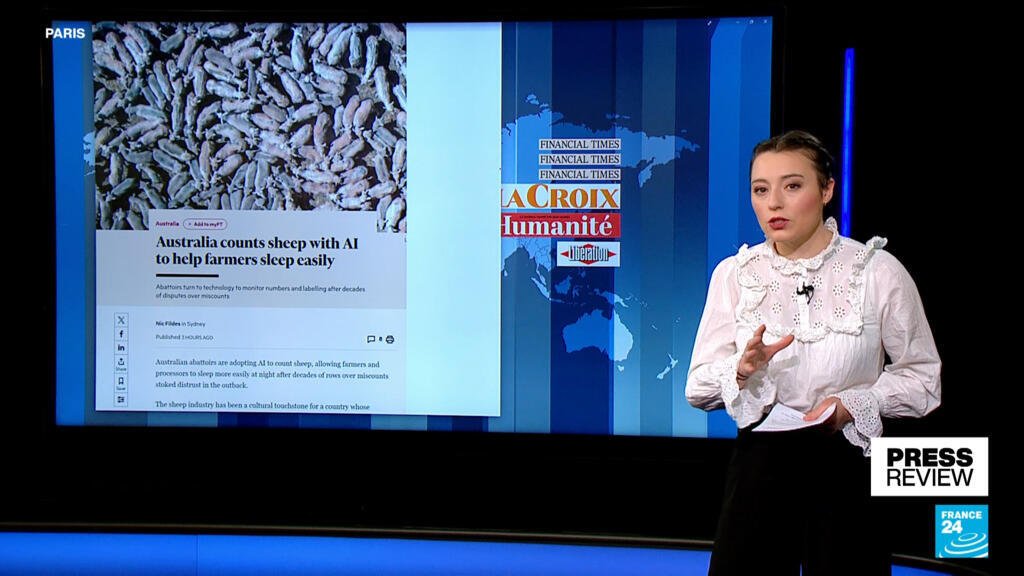Print the article using printer icon

click(x=390, y=339)
